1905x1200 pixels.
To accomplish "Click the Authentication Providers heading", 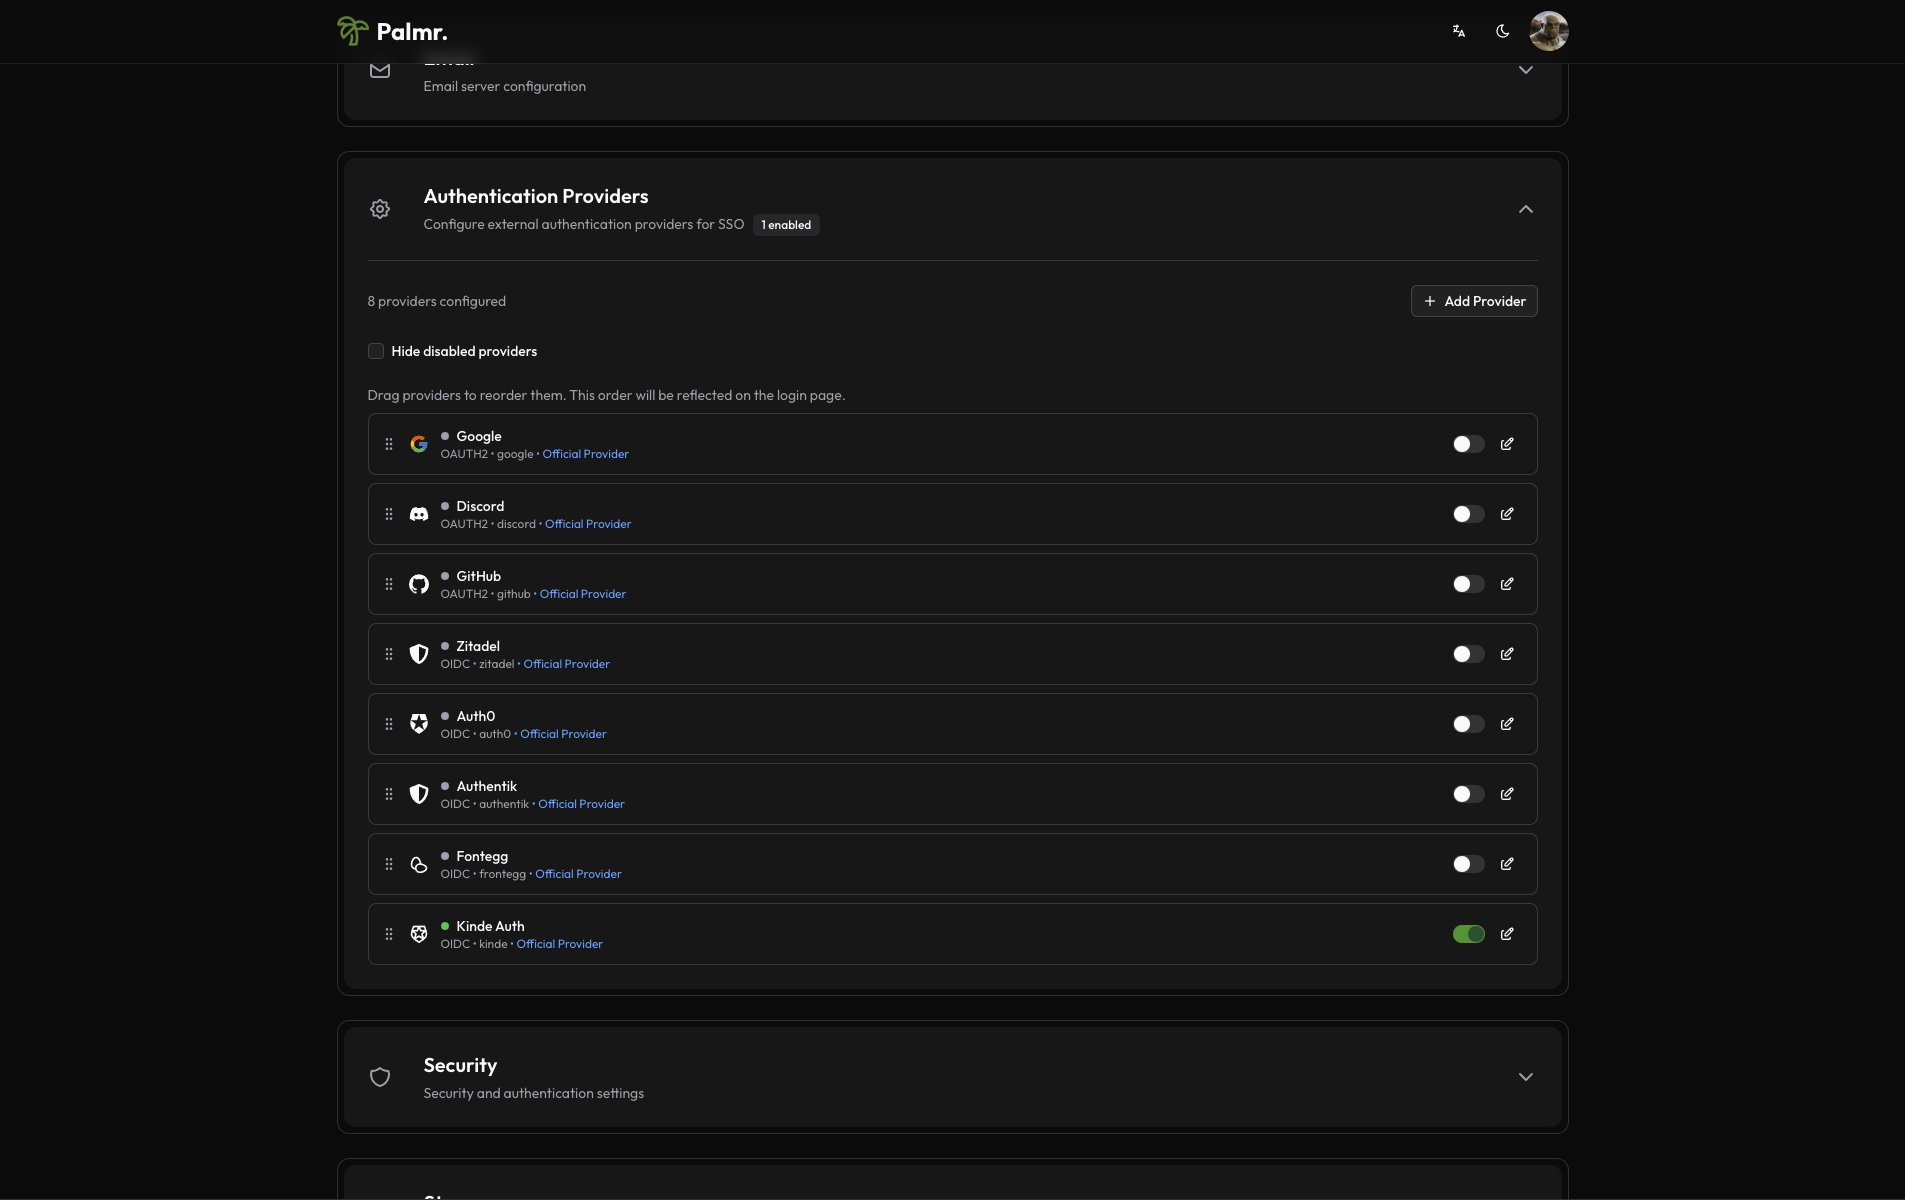I will (536, 196).
